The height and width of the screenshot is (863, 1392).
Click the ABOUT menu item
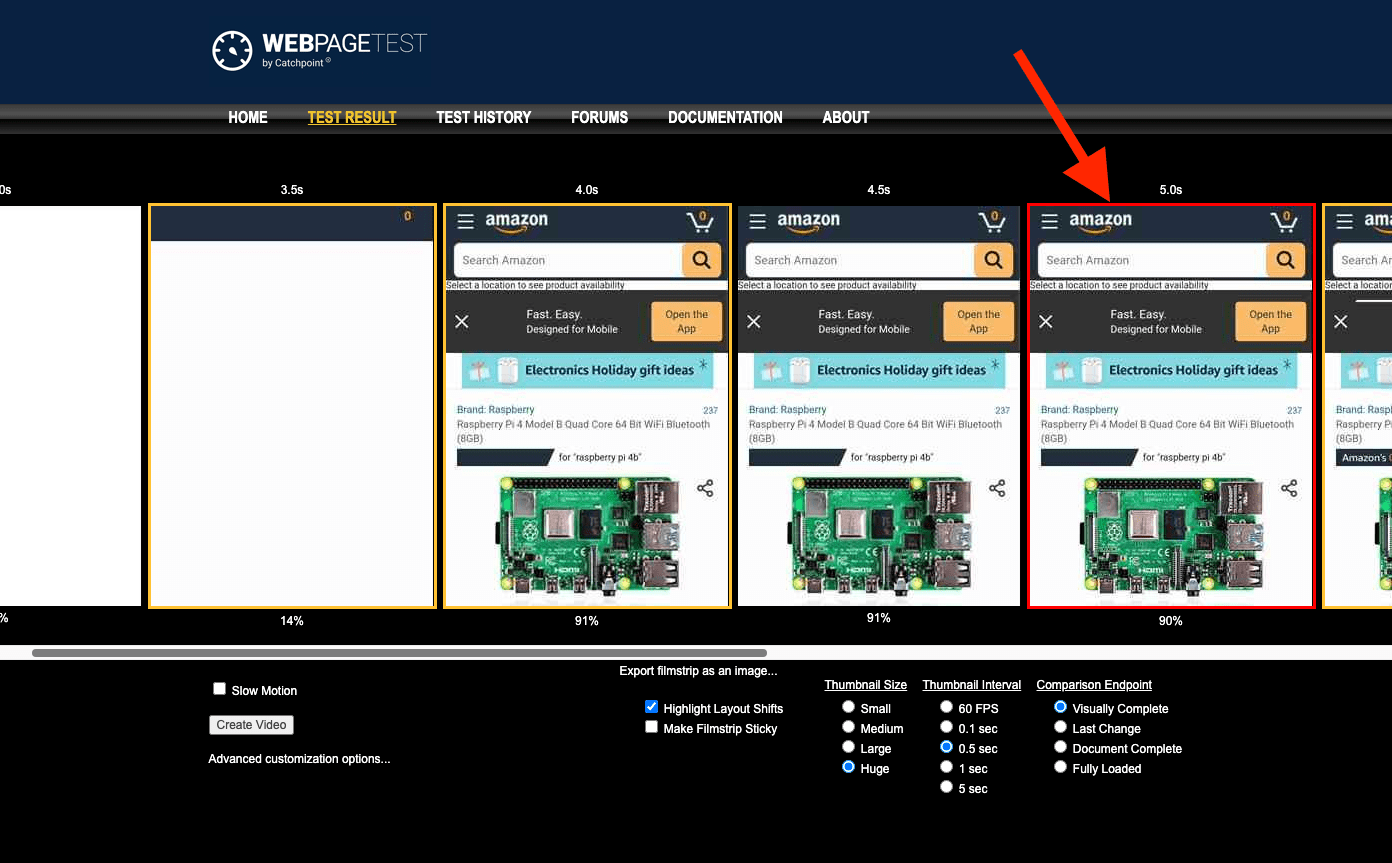[x=846, y=117]
